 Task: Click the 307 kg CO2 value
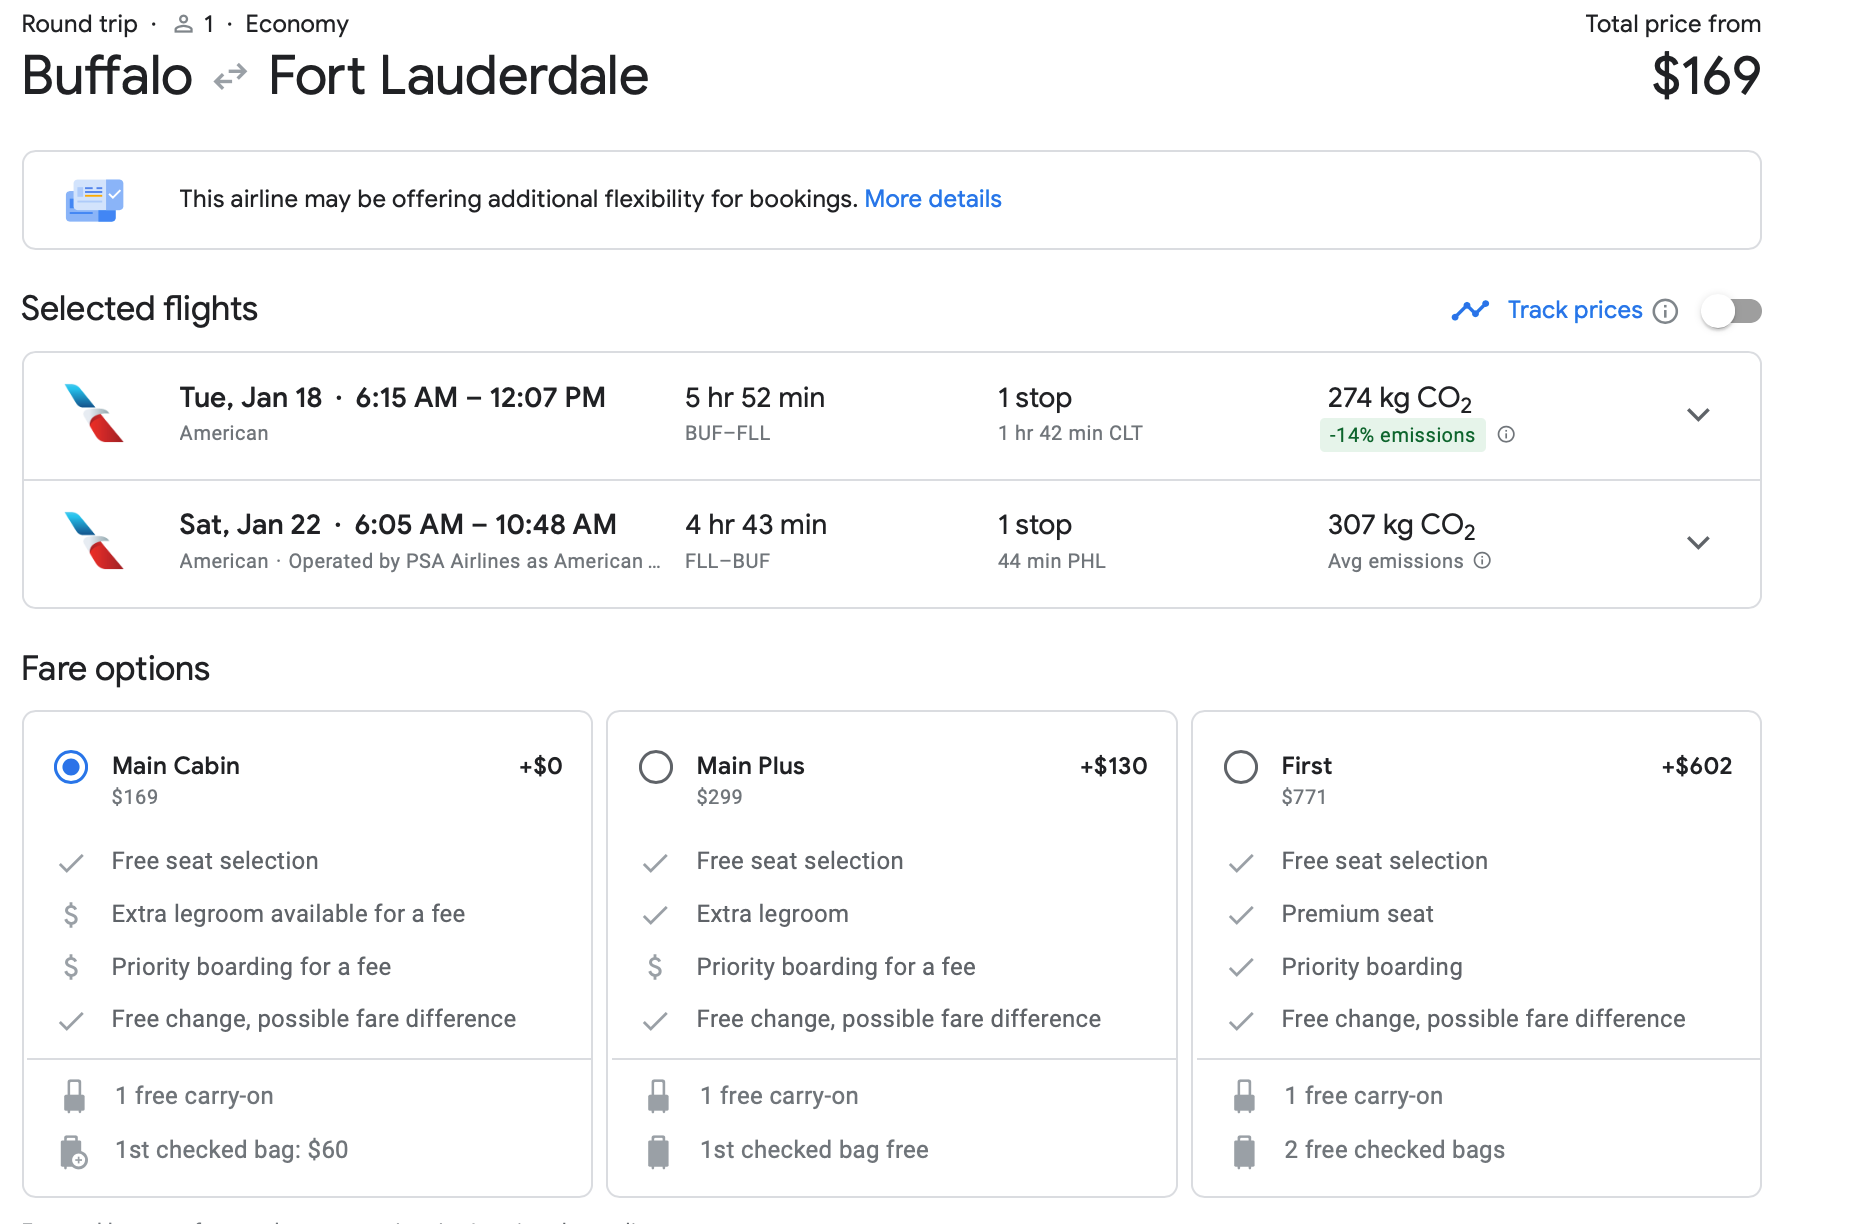[x=1402, y=526]
